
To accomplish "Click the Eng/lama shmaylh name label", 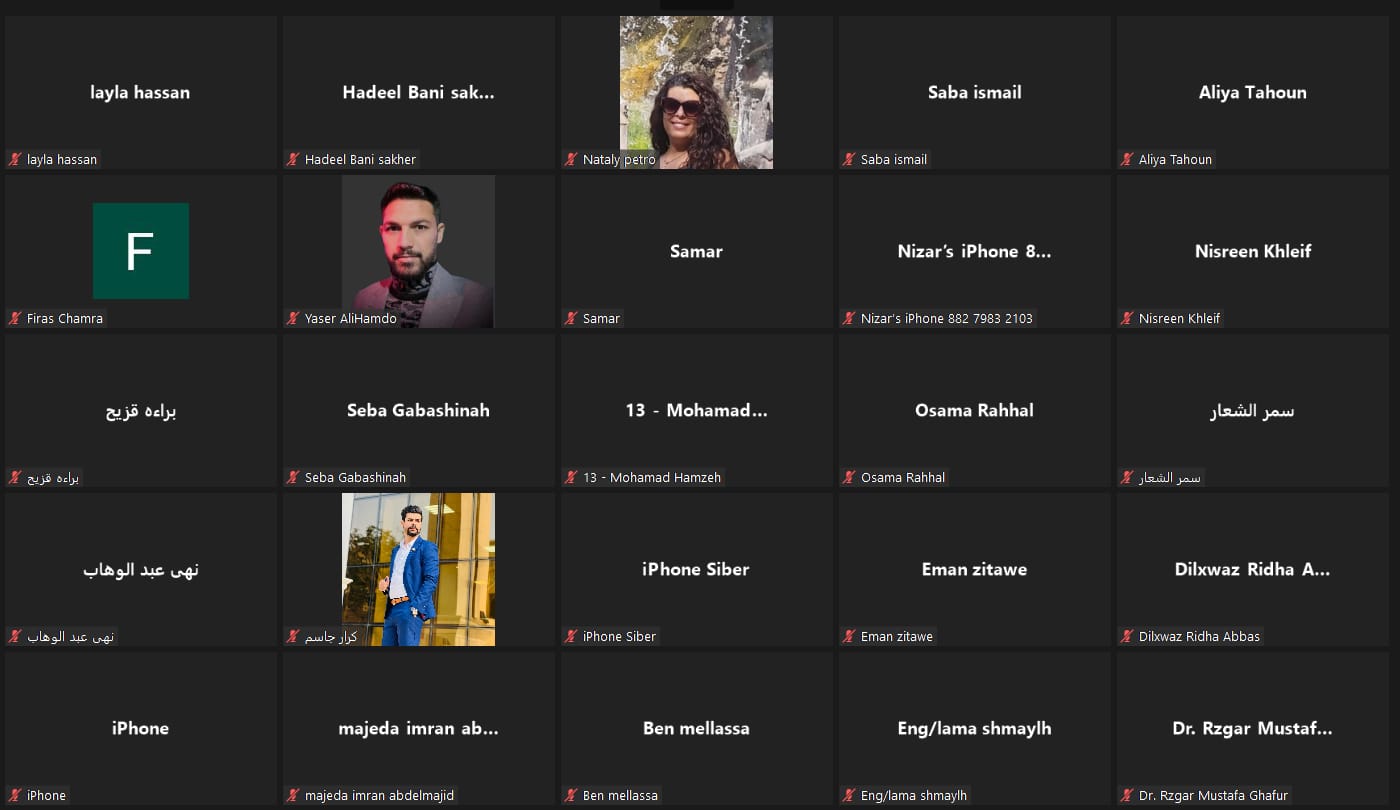I will pyautogui.click(x=914, y=795).
